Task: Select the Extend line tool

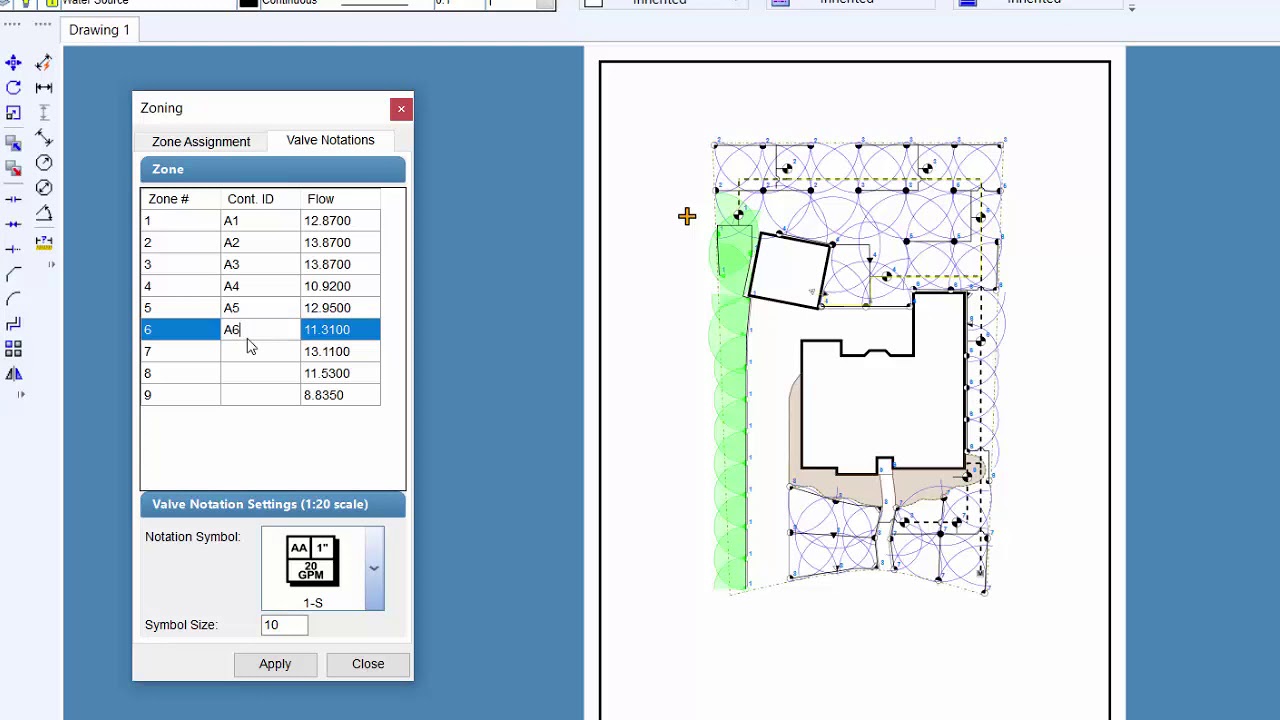Action: [x=13, y=249]
